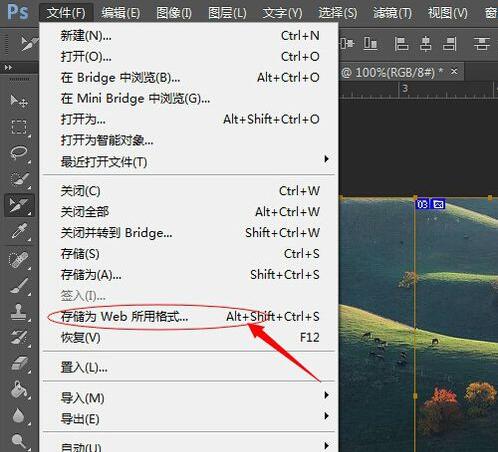Open the 选择(S) menu
The image size is (498, 452).
click(x=337, y=13)
